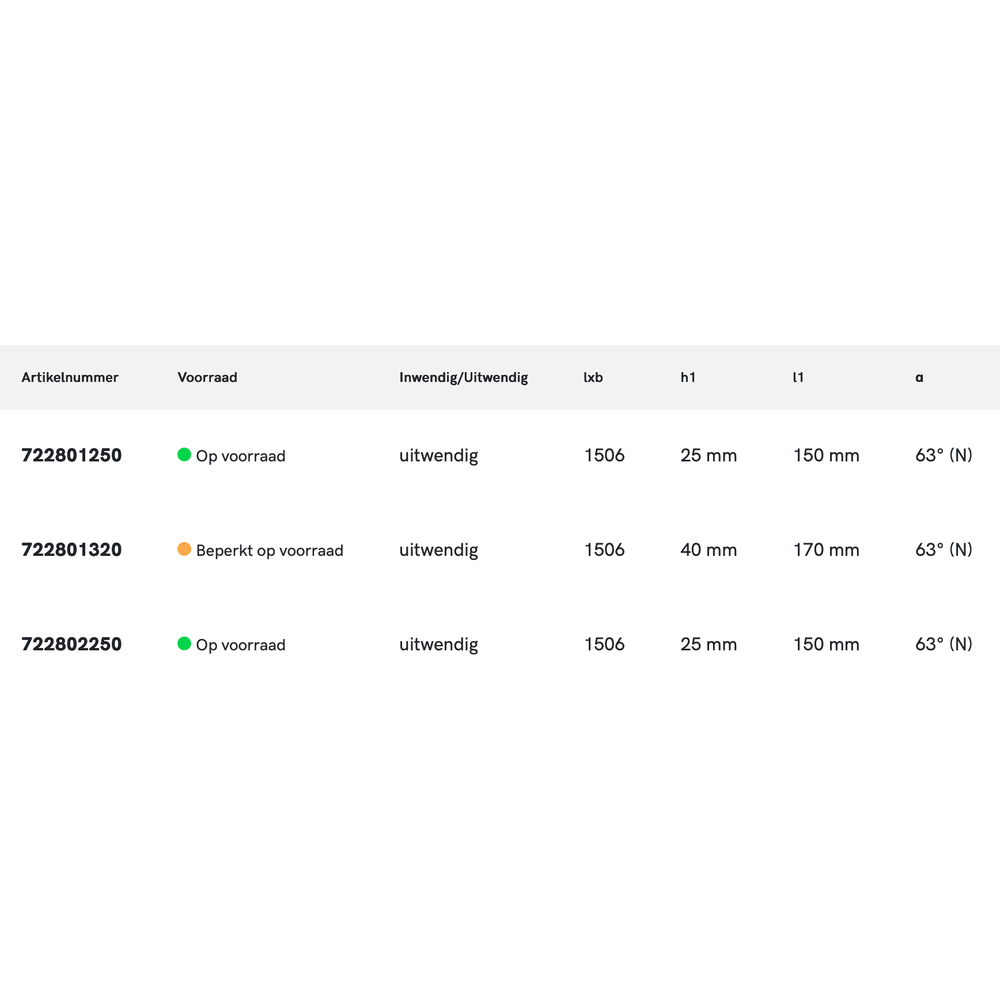The image size is (1000, 1000).
Task: Click 'uitwendig' in the 722802250 row
Action: [x=438, y=644]
